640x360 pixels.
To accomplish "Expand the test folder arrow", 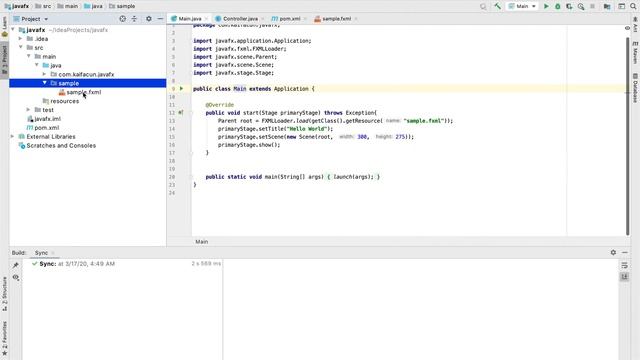I will pyautogui.click(x=29, y=110).
